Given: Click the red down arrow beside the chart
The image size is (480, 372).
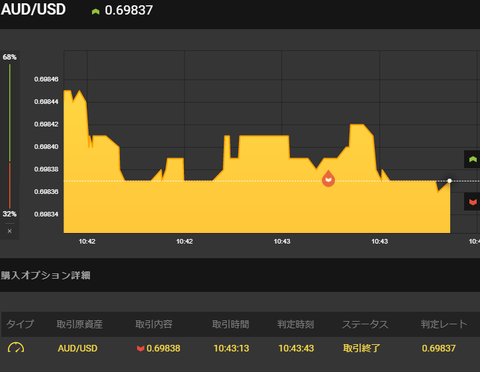Looking at the screenshot, I should (472, 202).
